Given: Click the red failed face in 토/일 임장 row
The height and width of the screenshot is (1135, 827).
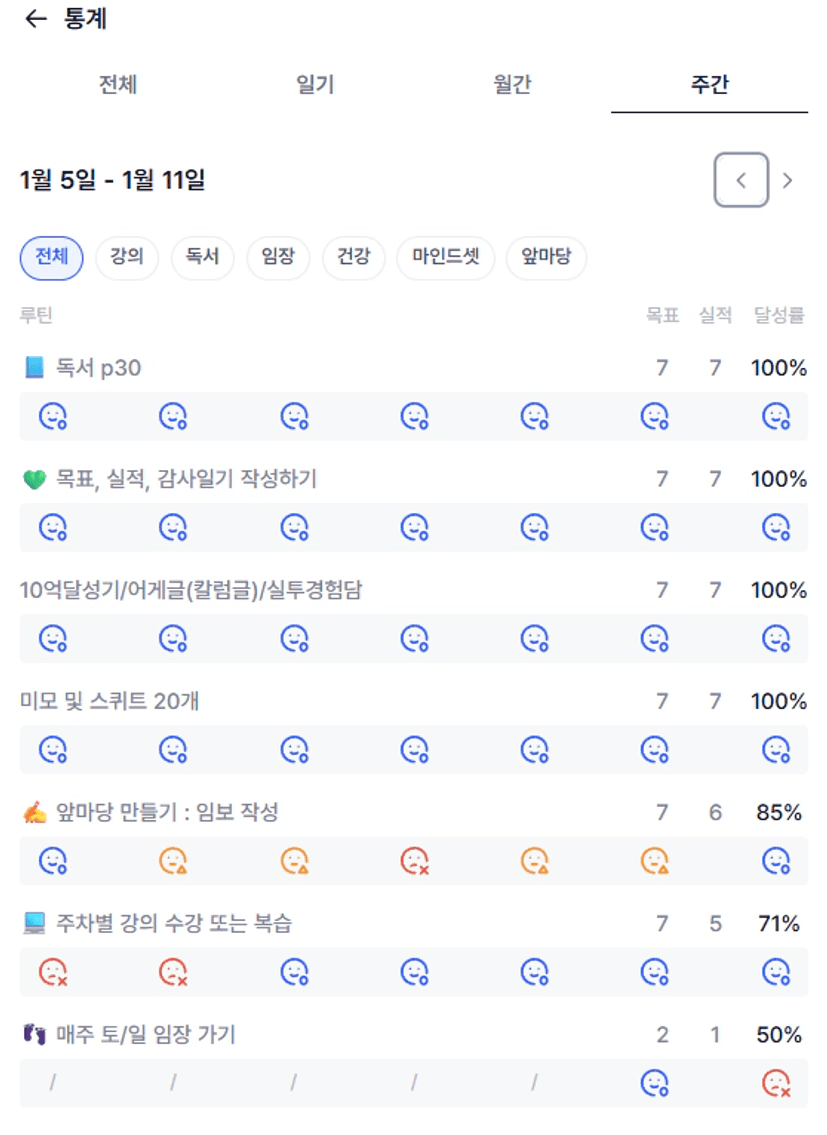Looking at the screenshot, I should tap(776, 1083).
